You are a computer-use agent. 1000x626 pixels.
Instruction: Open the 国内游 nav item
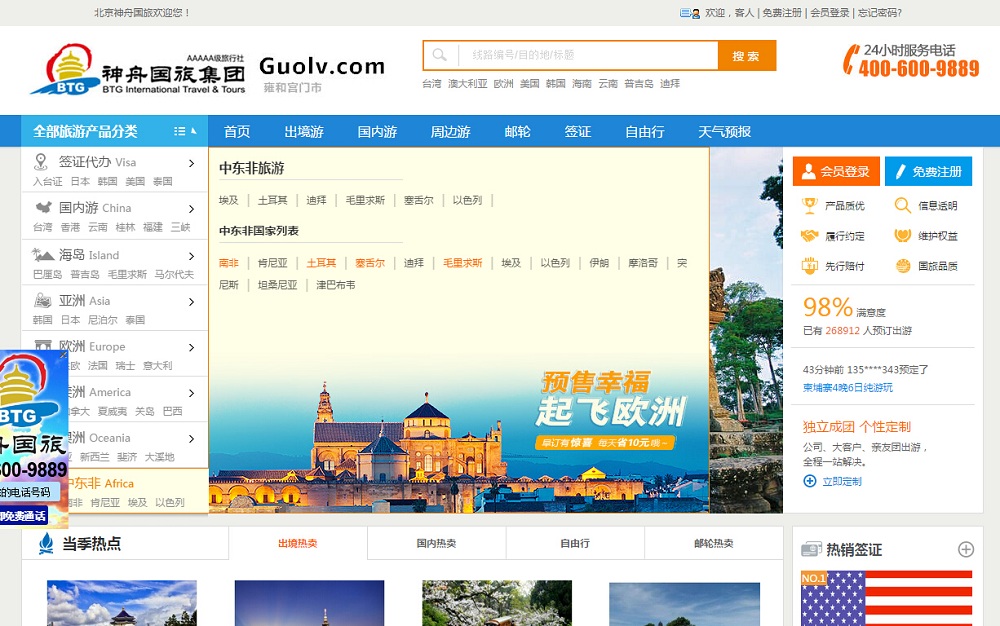pos(378,132)
